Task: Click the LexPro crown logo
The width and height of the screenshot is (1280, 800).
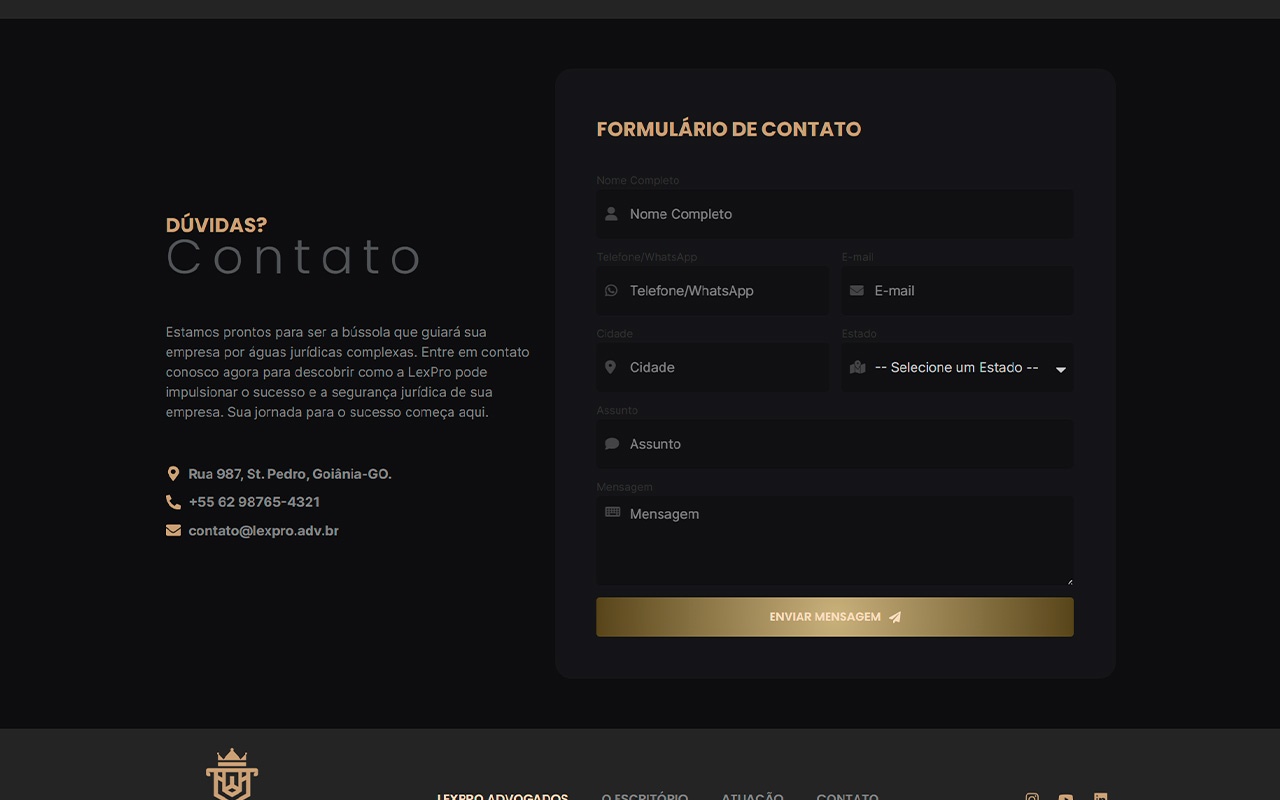Action: pyautogui.click(x=232, y=774)
